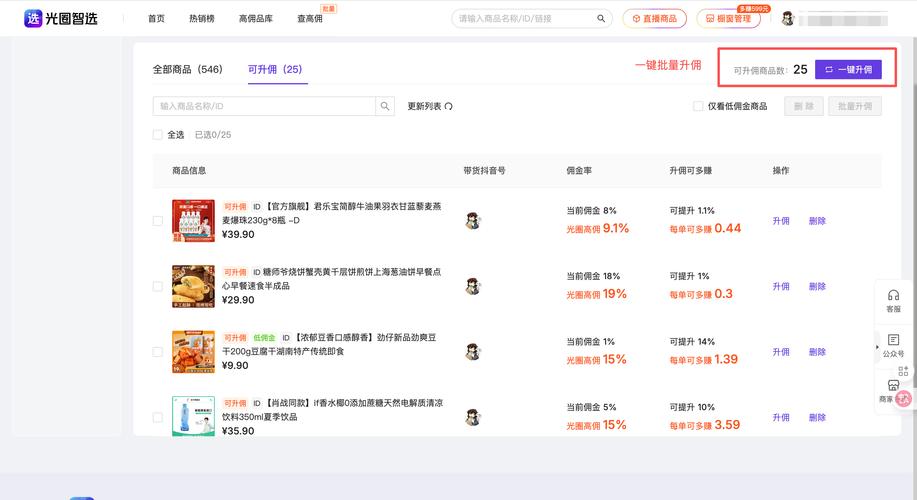The image size is (917, 500).
Task: Click 升佣 for 君乐宝 product
Action: 781,221
